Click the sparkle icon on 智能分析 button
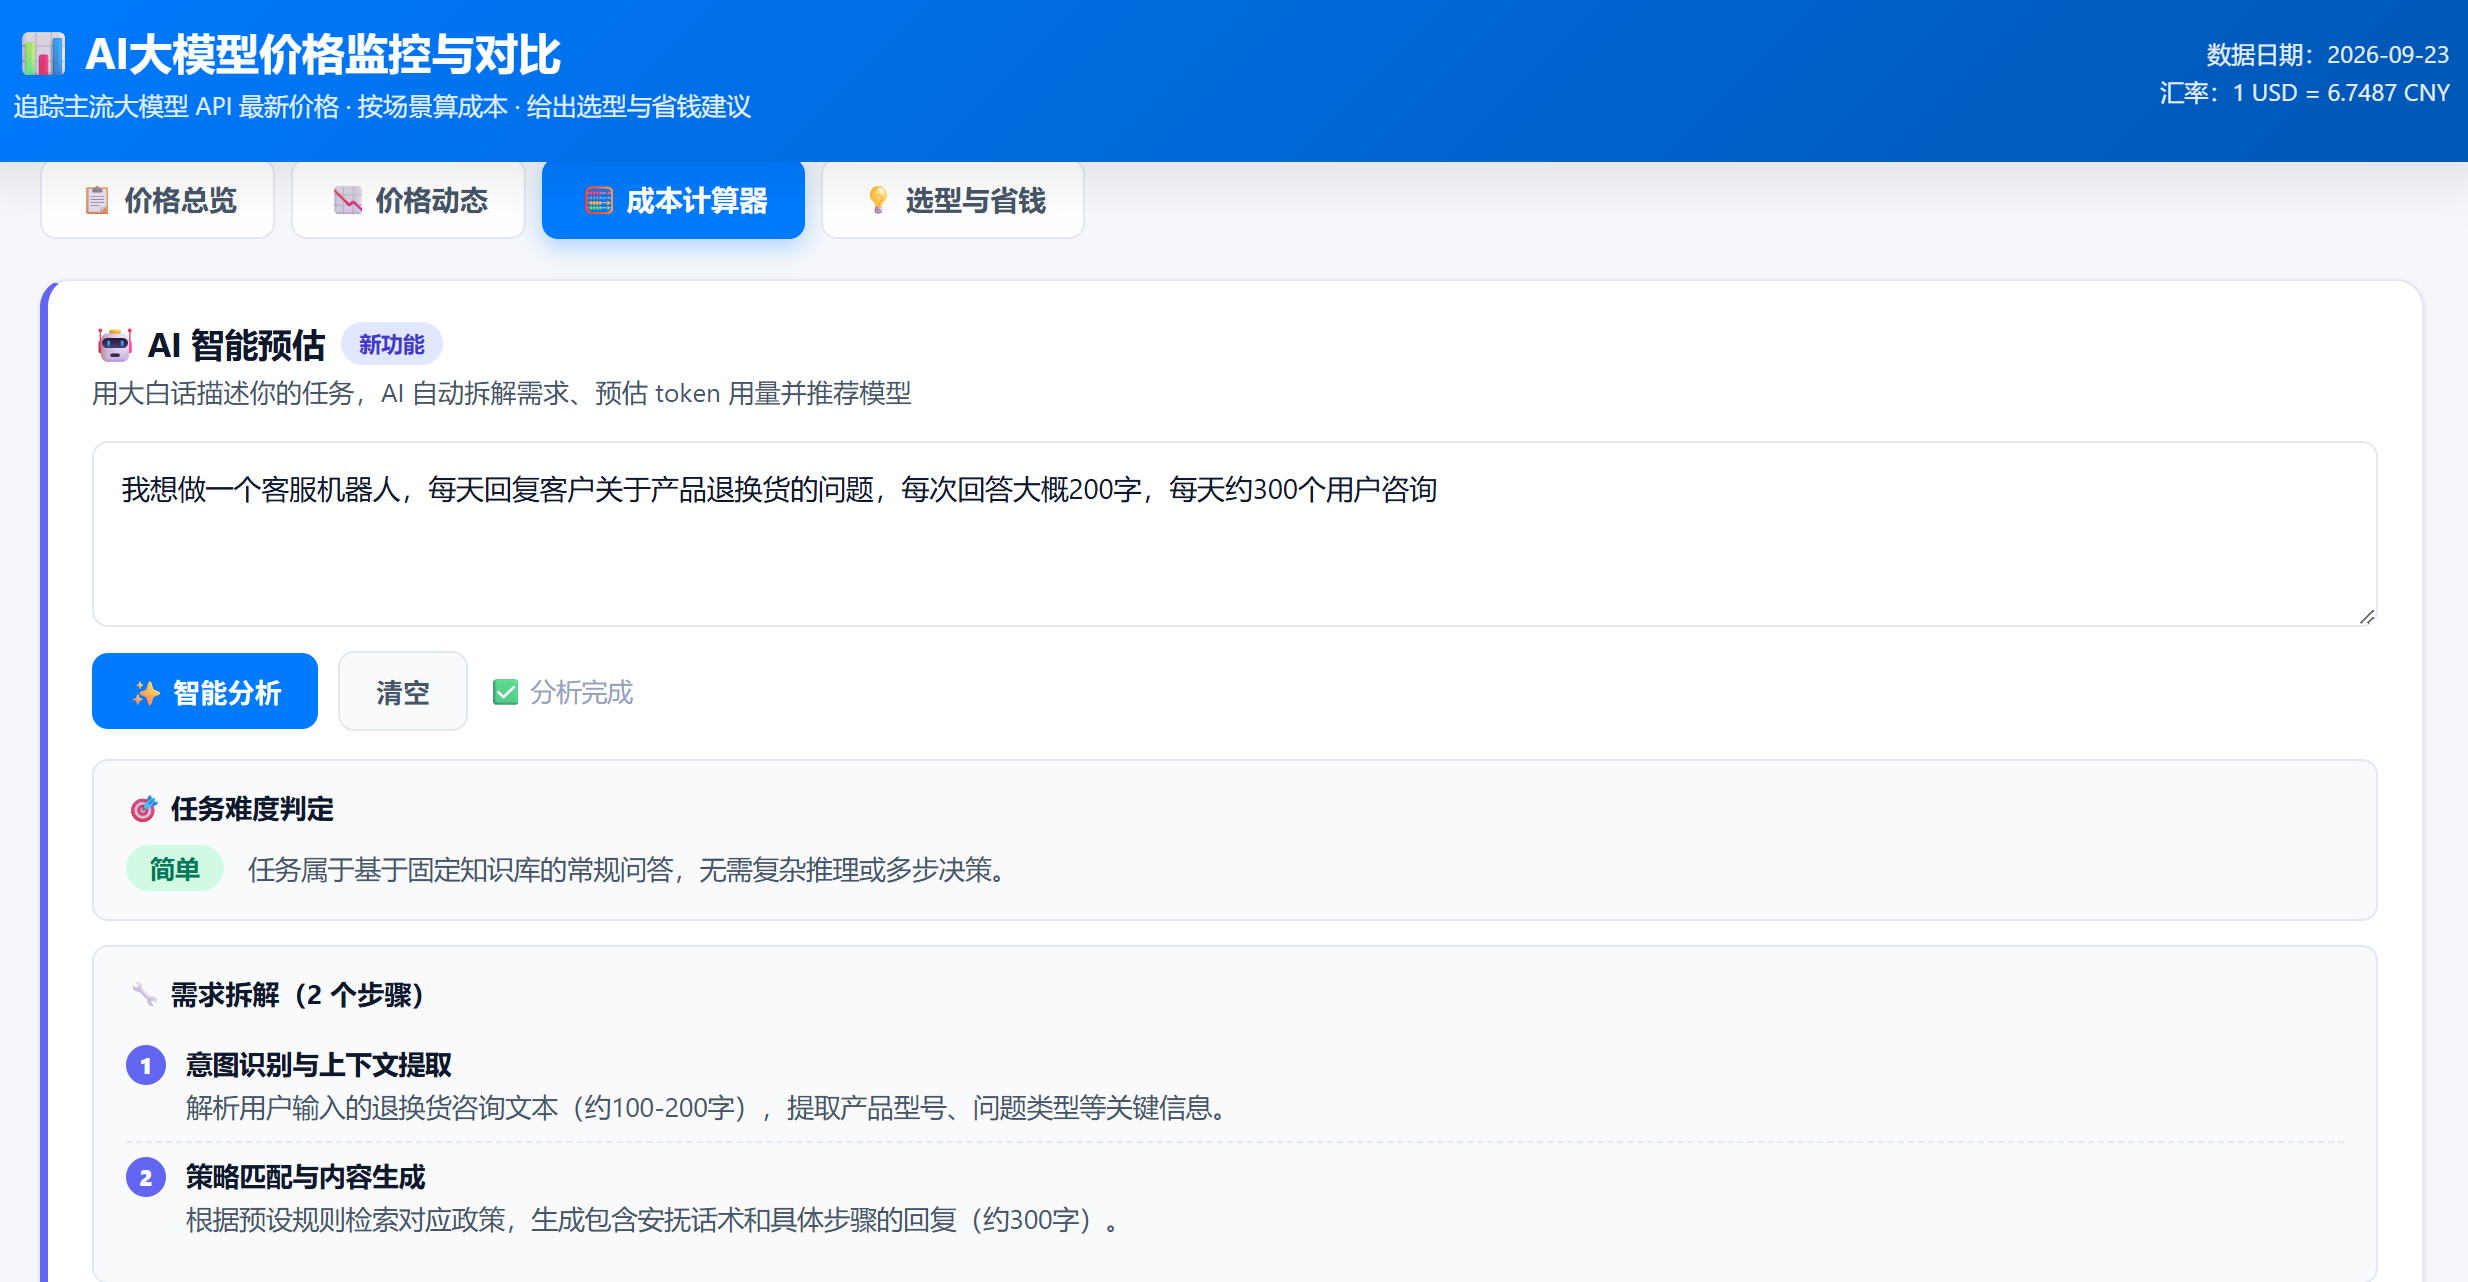 (x=146, y=692)
